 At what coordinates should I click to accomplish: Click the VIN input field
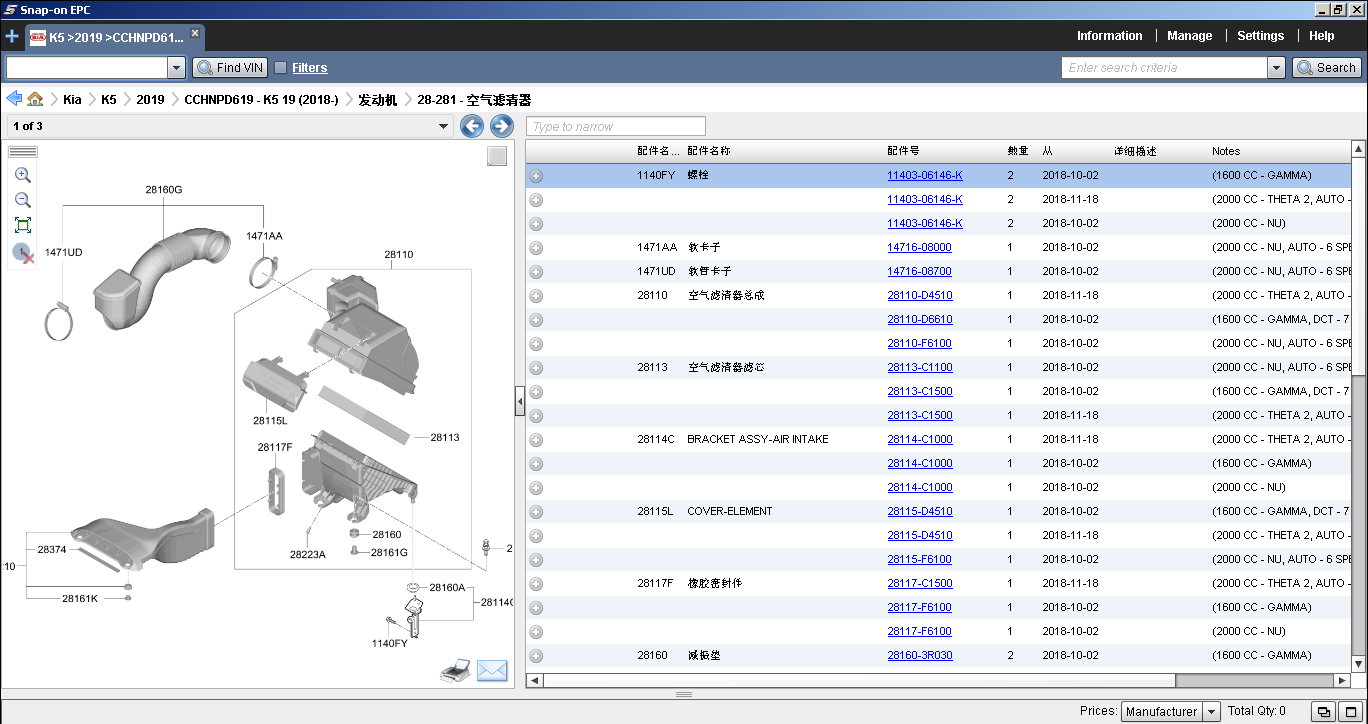(x=87, y=68)
